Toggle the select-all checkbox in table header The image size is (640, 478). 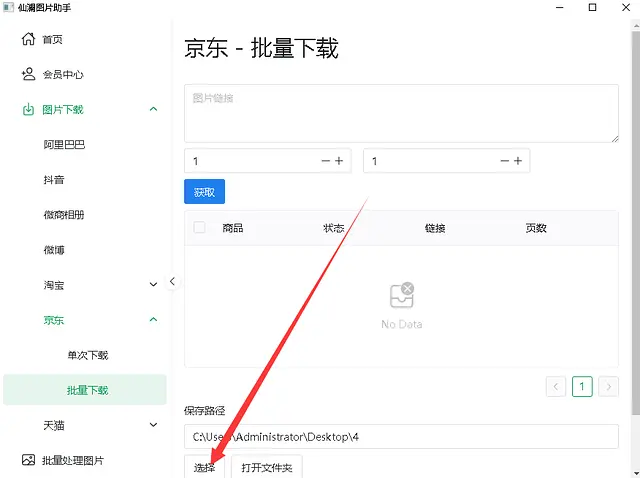(x=199, y=227)
